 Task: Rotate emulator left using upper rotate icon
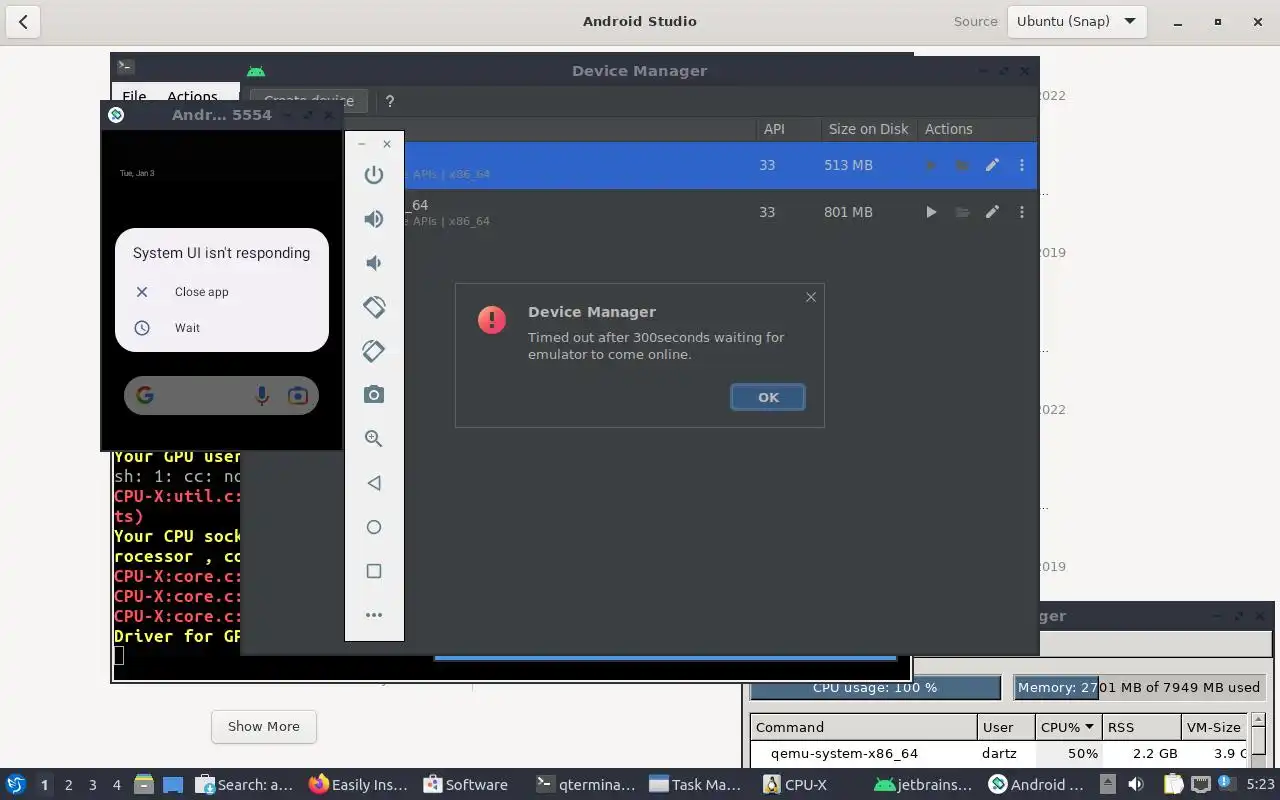(374, 307)
